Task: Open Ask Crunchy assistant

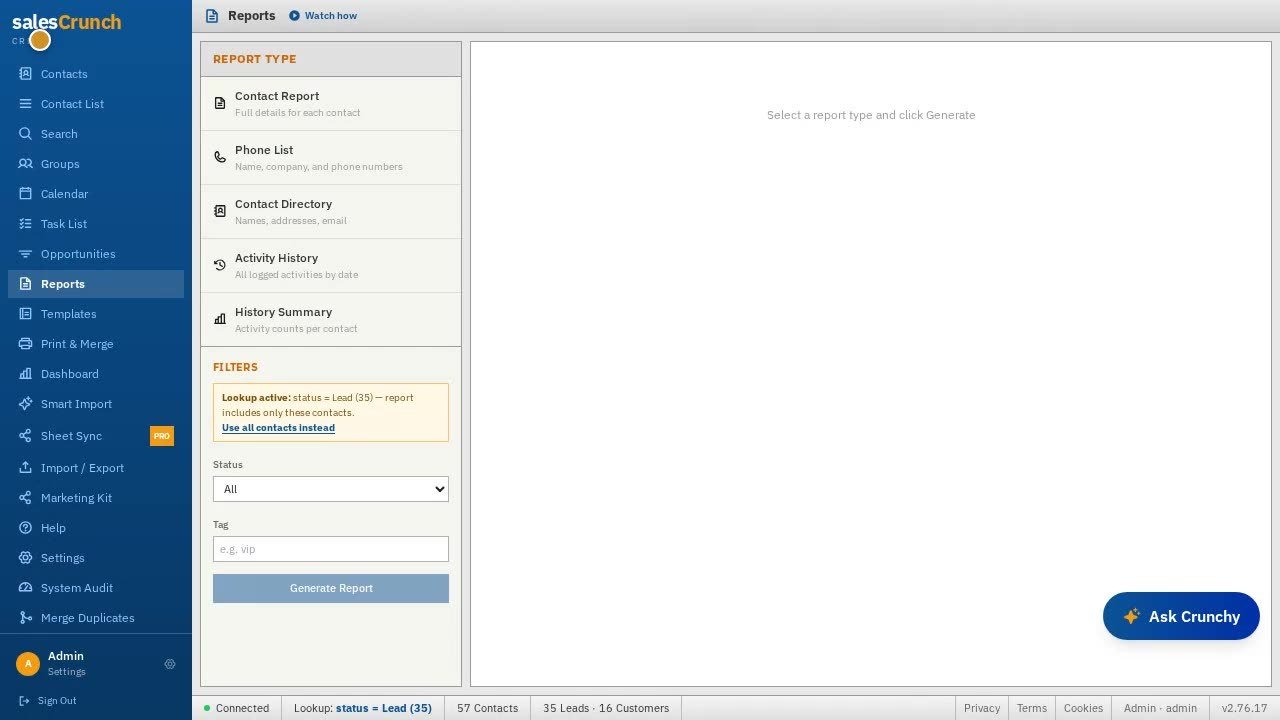Action: [1181, 616]
